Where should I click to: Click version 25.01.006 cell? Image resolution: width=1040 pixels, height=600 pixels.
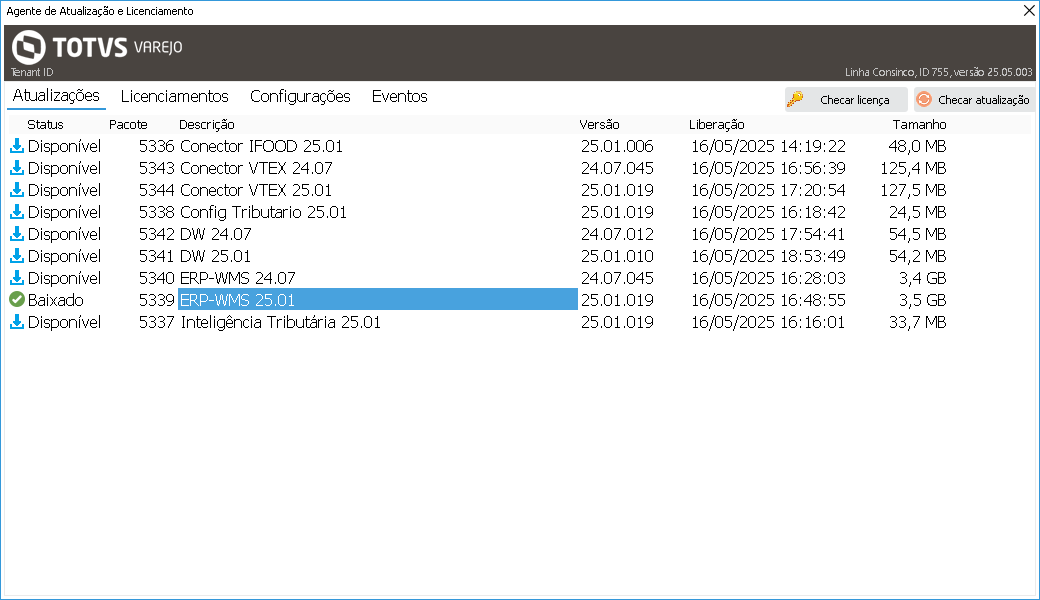[618, 146]
